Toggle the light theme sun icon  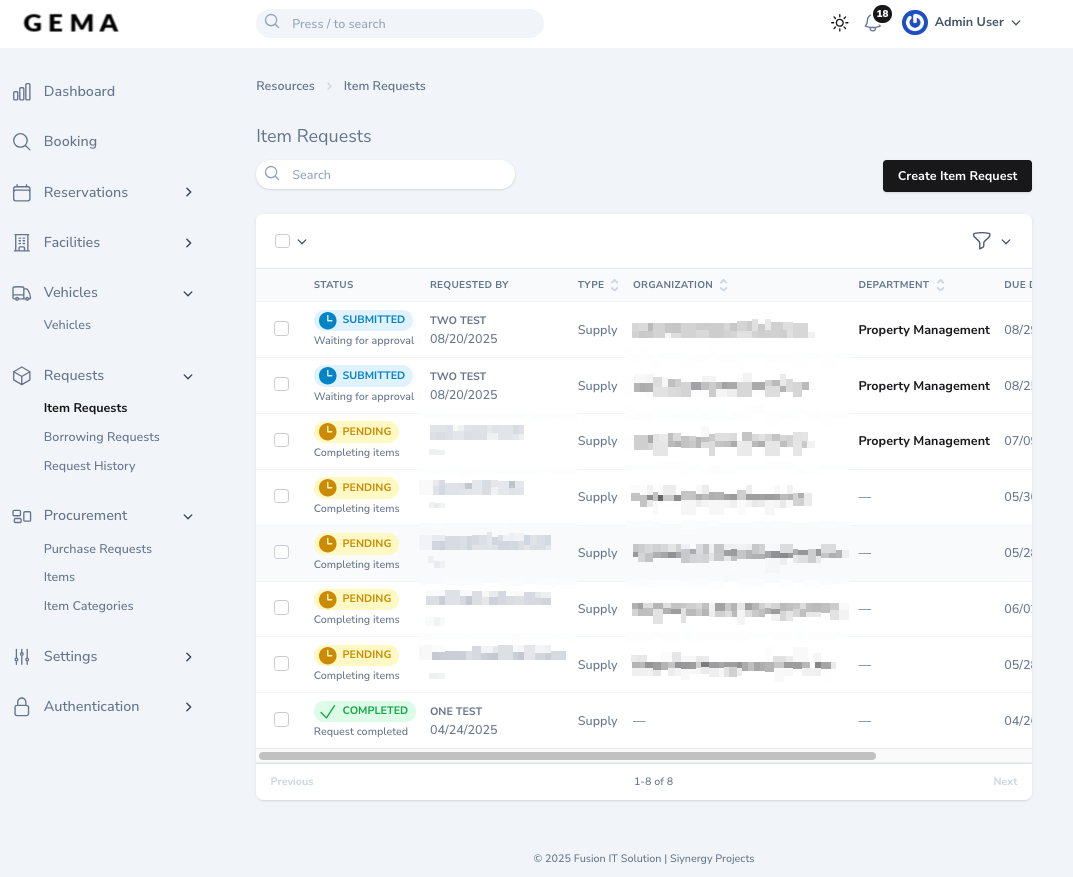pyautogui.click(x=839, y=22)
